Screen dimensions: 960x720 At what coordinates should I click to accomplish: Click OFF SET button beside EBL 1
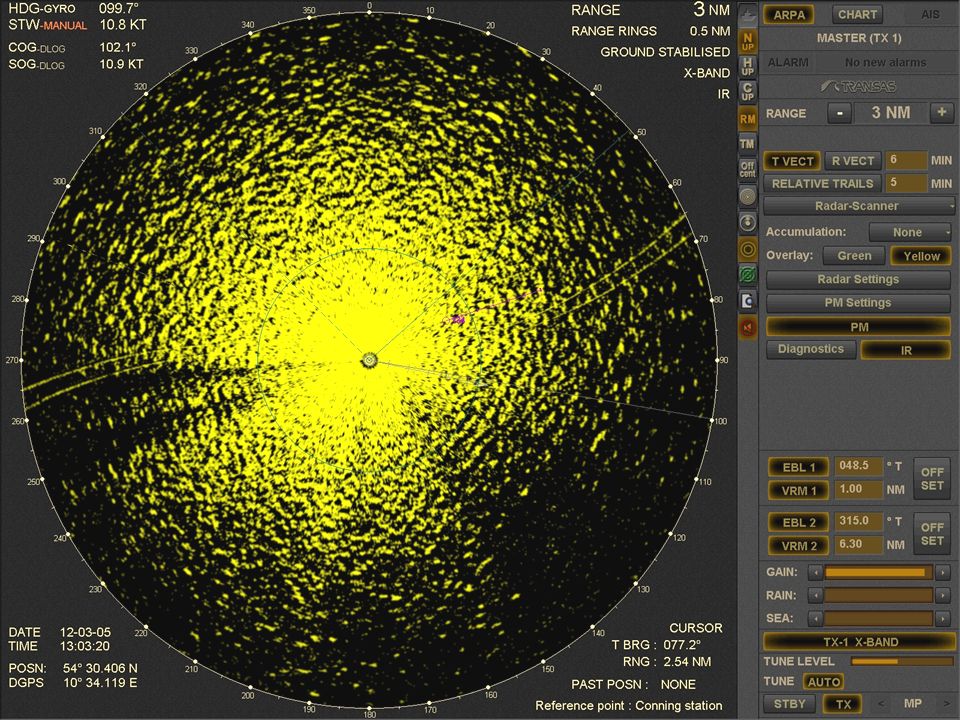[x=932, y=479]
